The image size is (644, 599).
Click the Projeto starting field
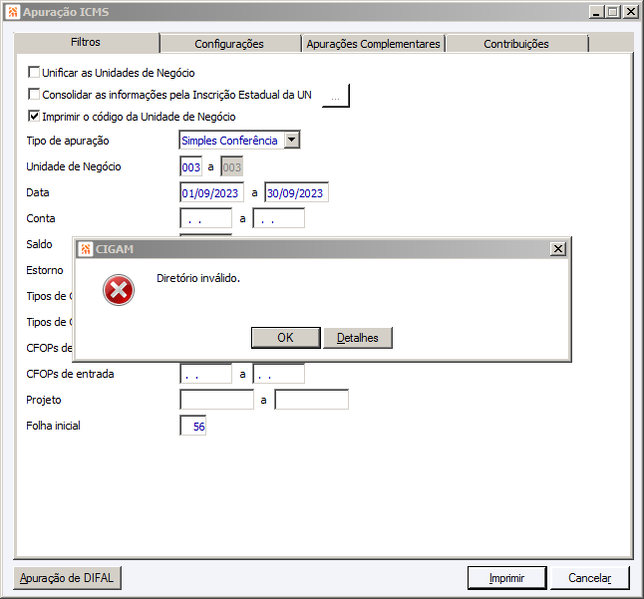pyautogui.click(x=217, y=400)
